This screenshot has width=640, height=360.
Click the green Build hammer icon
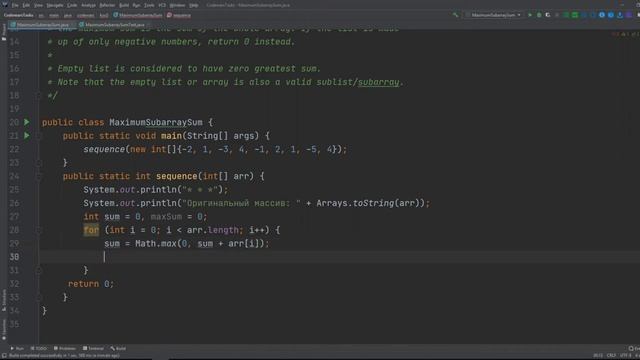pos(455,15)
